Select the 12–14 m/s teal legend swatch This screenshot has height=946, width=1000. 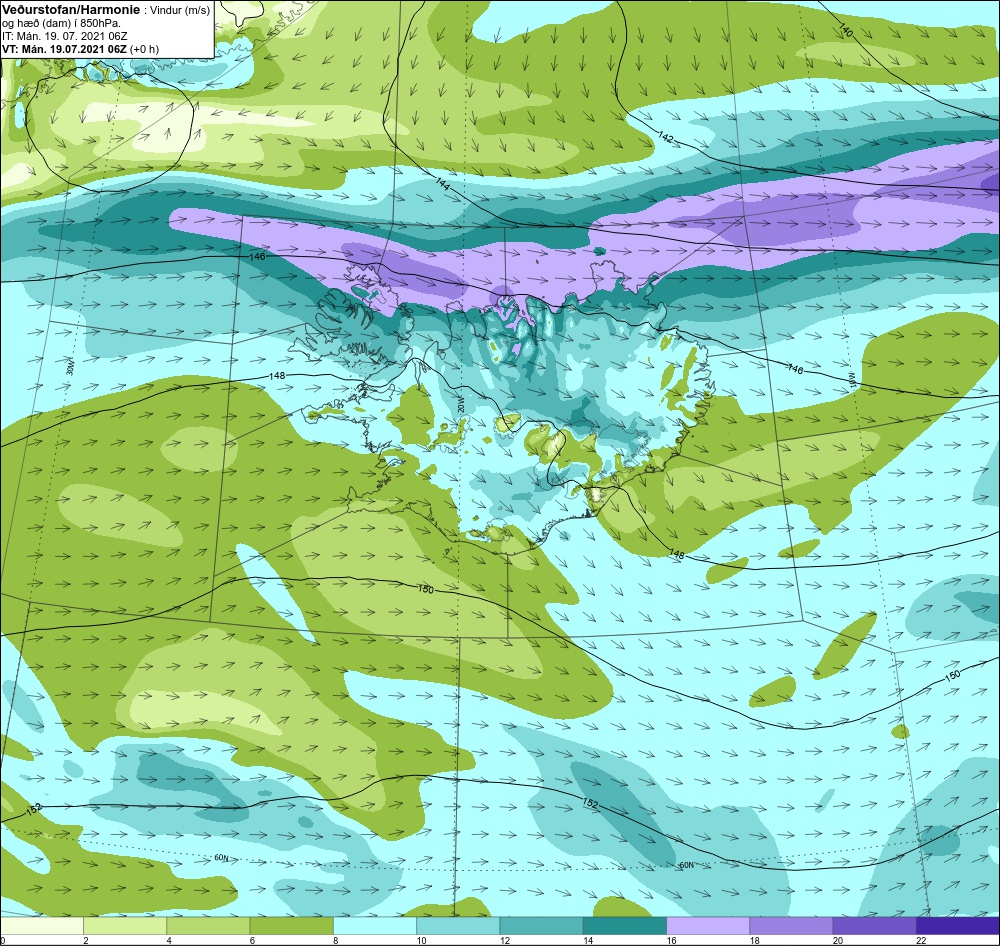coord(541,925)
